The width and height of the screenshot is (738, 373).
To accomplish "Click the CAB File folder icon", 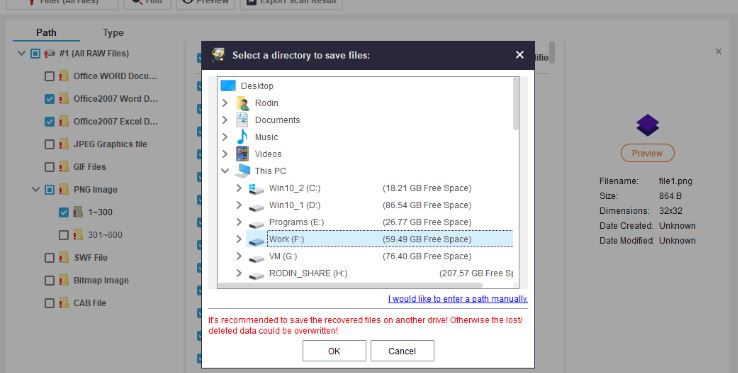I will tap(64, 303).
